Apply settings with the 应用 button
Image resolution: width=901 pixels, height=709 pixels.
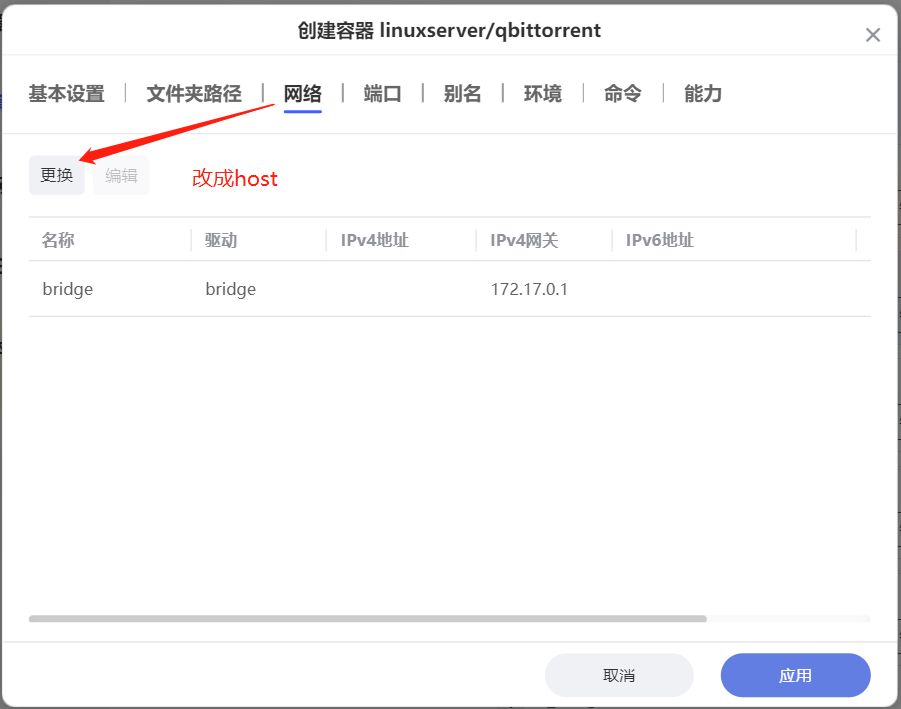795,675
